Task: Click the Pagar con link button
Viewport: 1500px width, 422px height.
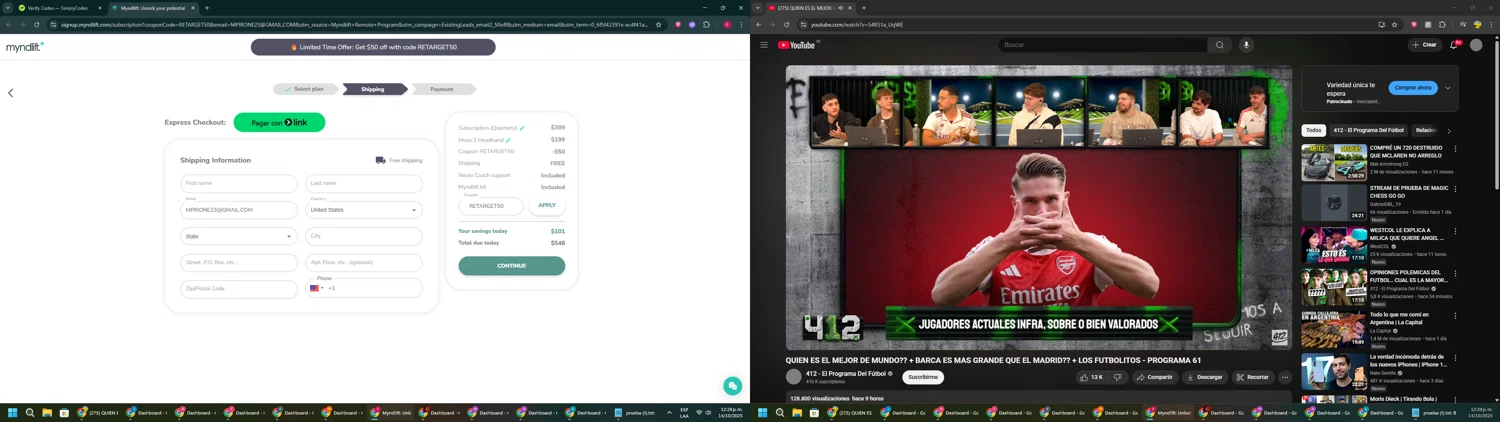Action: [x=279, y=122]
